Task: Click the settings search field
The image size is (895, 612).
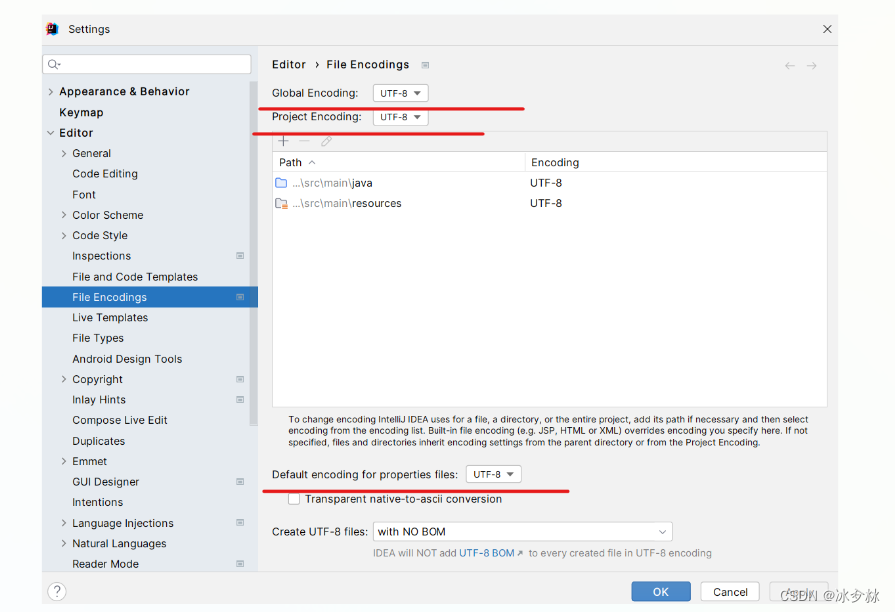Action: [146, 63]
